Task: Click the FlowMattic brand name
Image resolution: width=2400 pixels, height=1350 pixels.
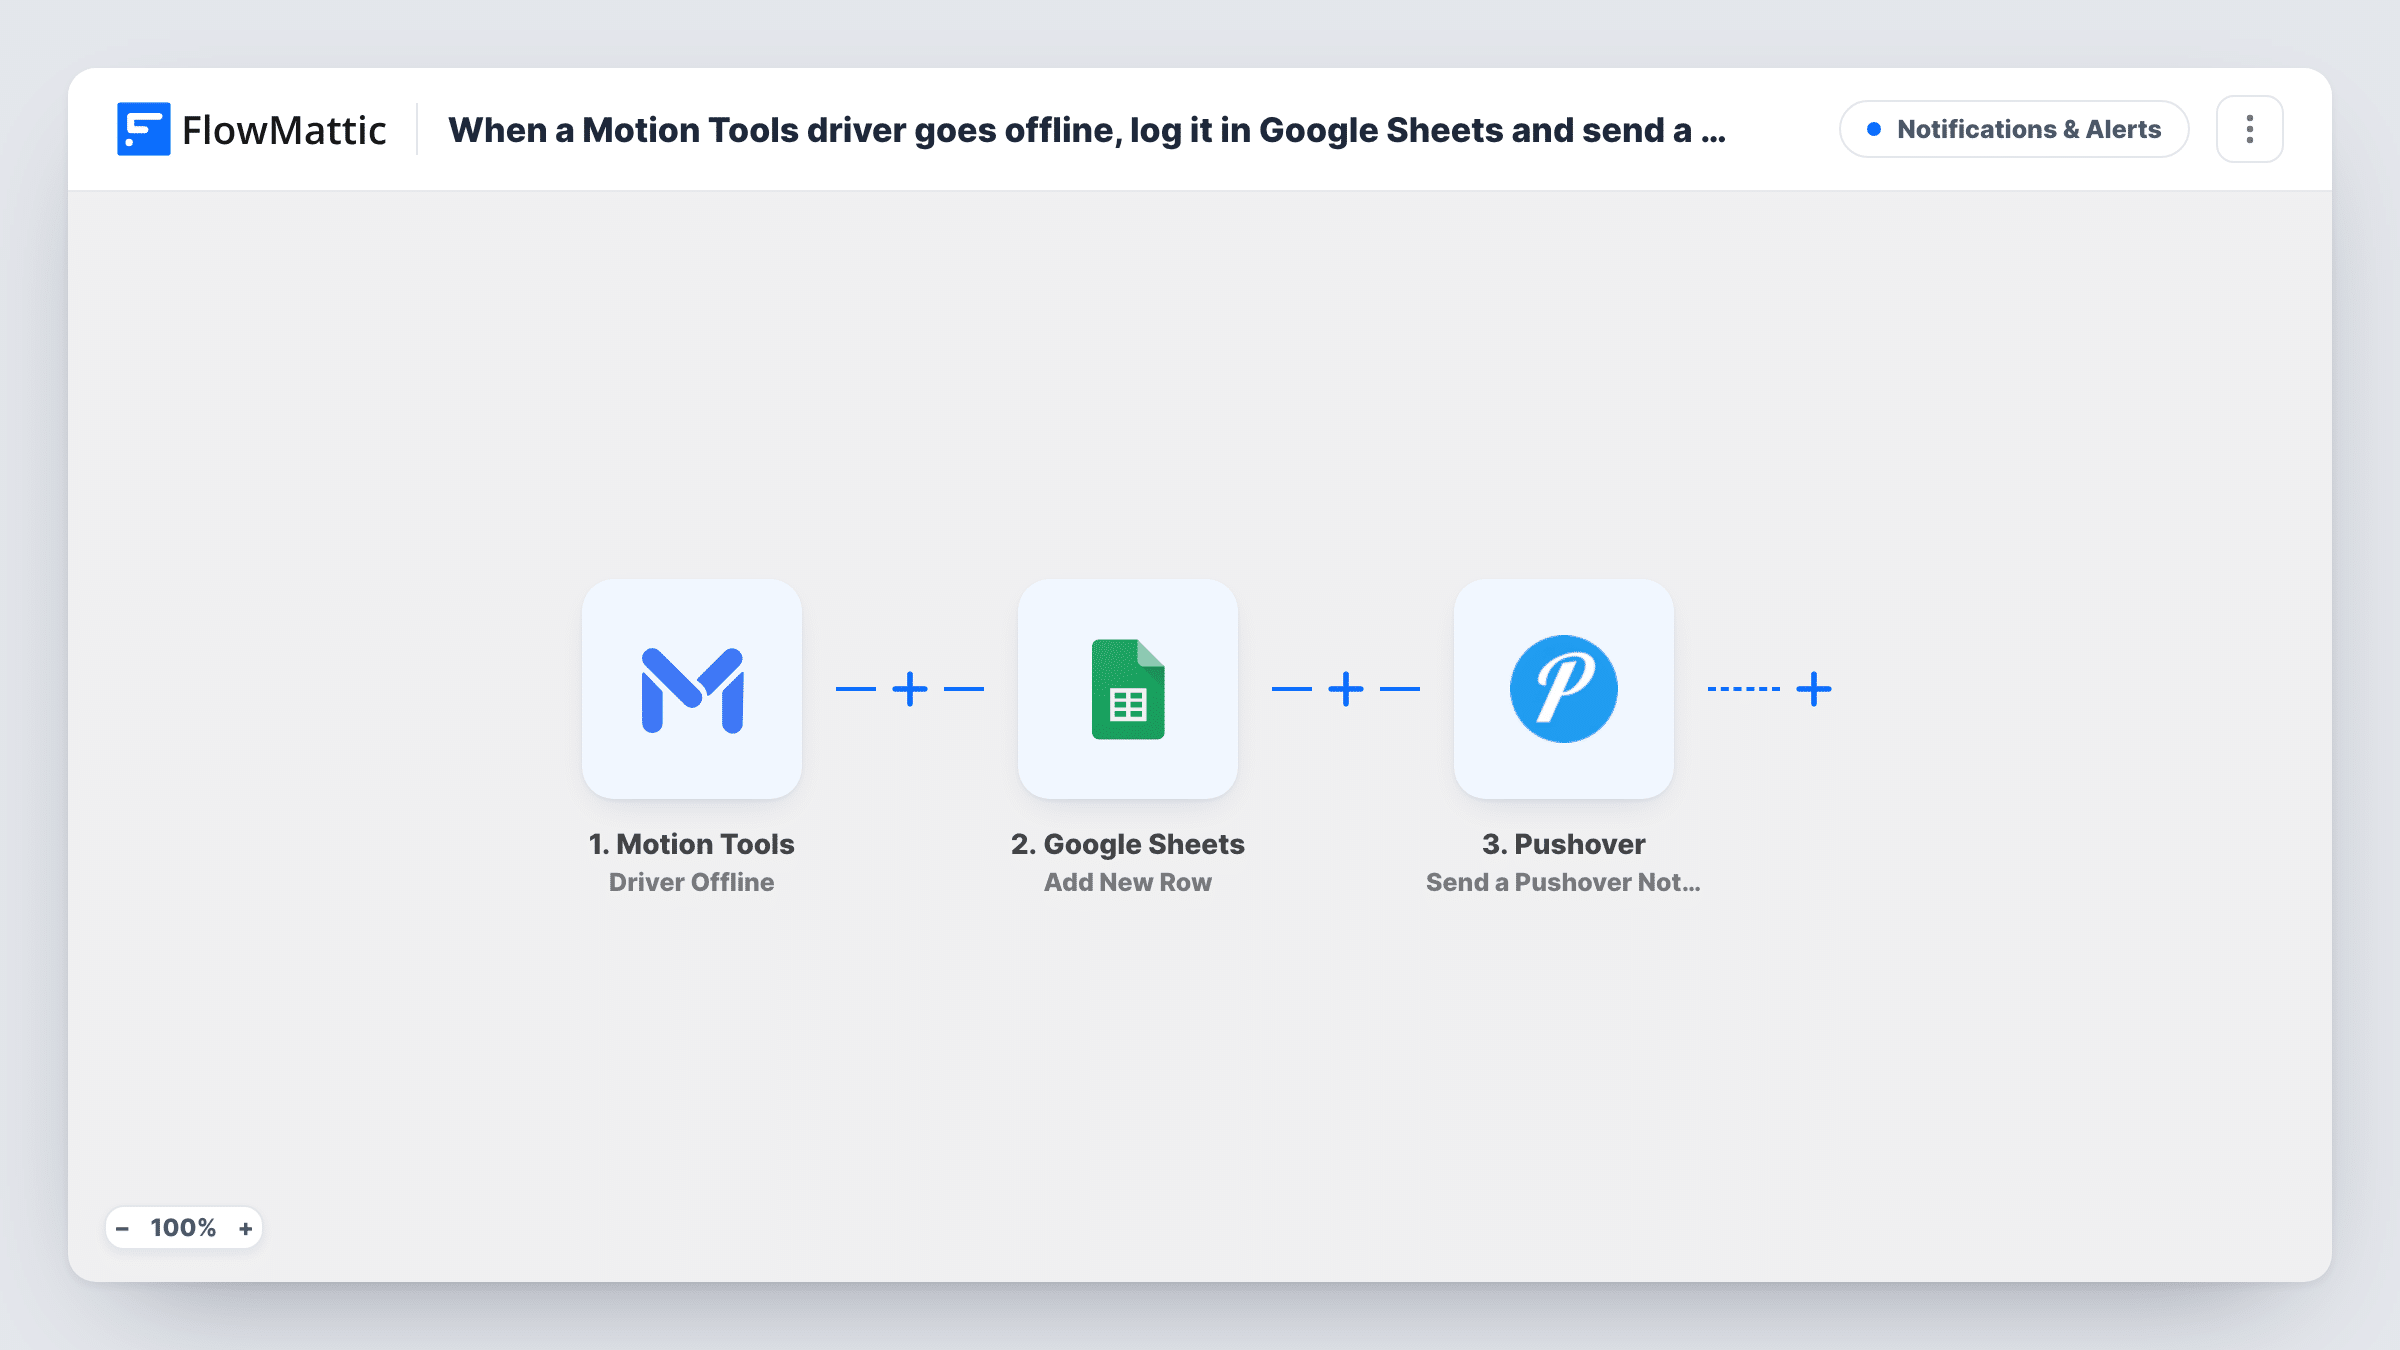Action: [x=284, y=130]
